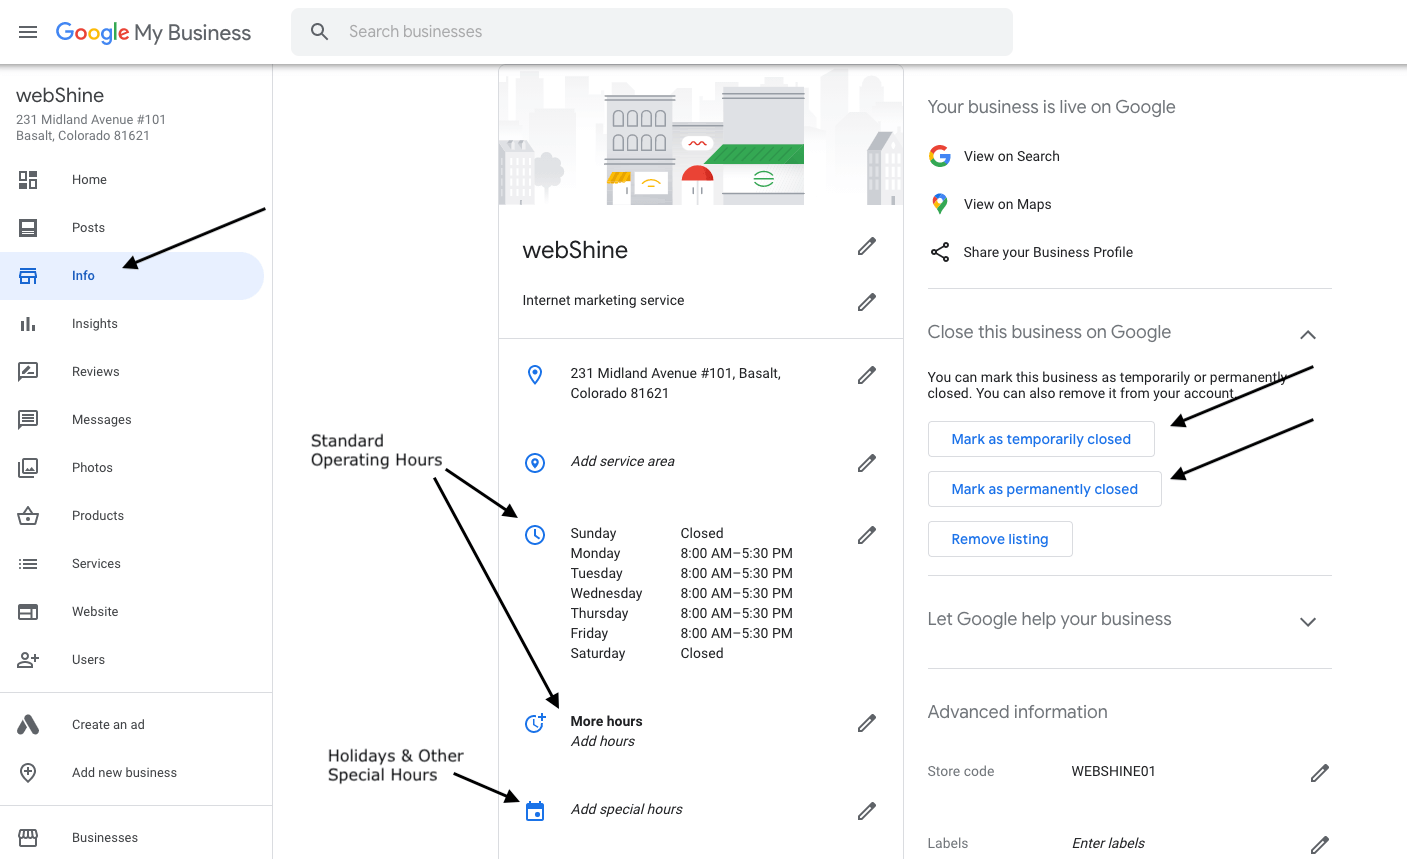Open the Photos icon in sidebar
The width and height of the screenshot is (1407, 859).
[27, 467]
